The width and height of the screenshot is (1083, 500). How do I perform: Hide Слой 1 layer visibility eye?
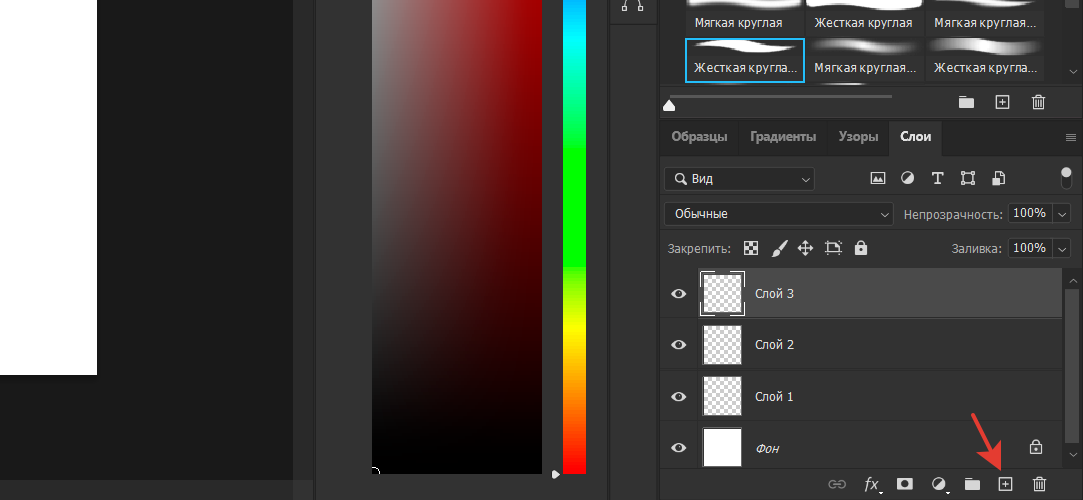(x=679, y=396)
